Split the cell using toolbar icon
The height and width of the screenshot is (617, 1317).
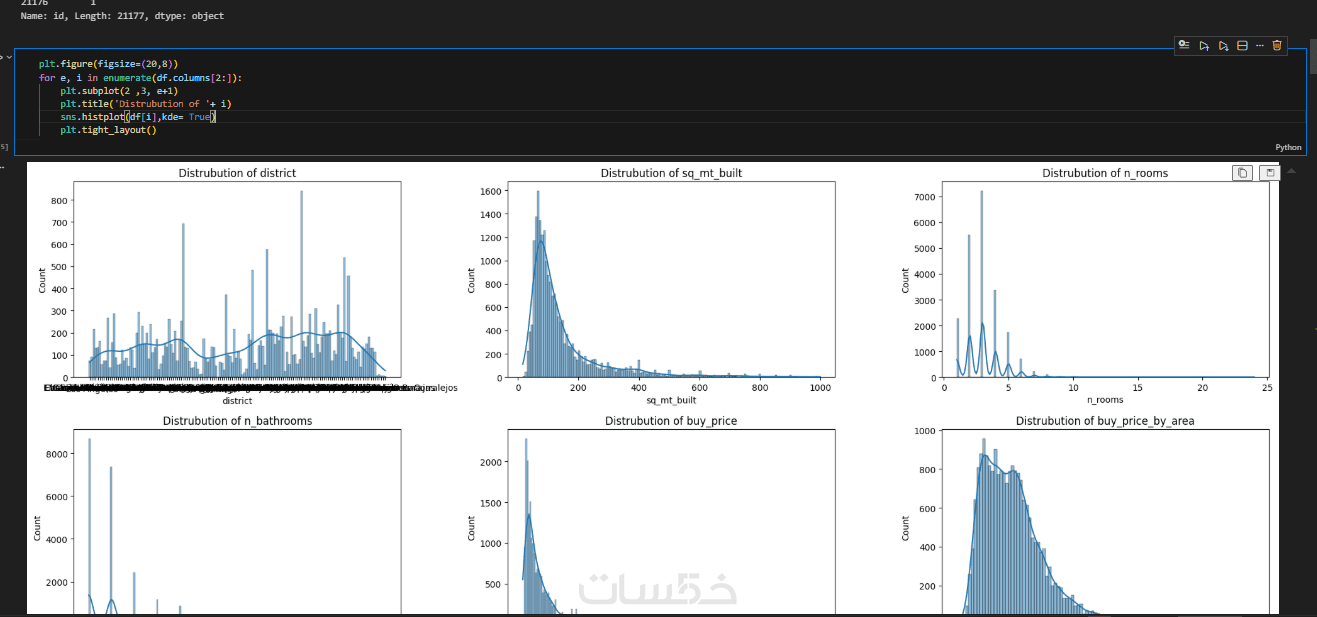pos(1242,45)
